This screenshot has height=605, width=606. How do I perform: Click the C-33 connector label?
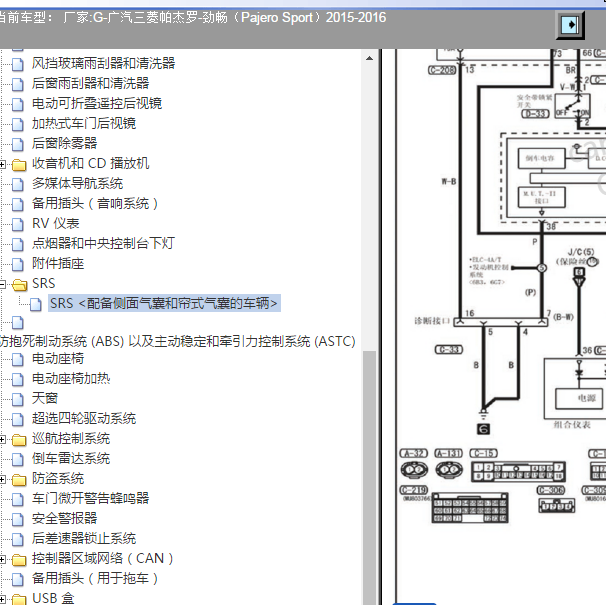pyautogui.click(x=449, y=350)
